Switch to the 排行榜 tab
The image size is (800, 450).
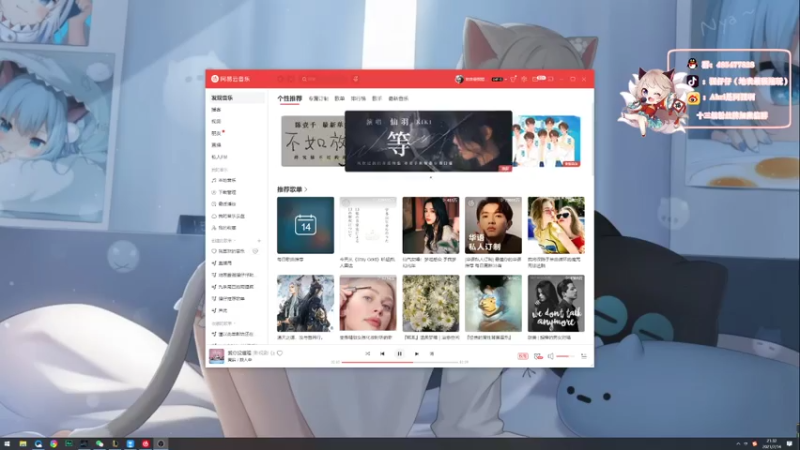click(x=358, y=98)
